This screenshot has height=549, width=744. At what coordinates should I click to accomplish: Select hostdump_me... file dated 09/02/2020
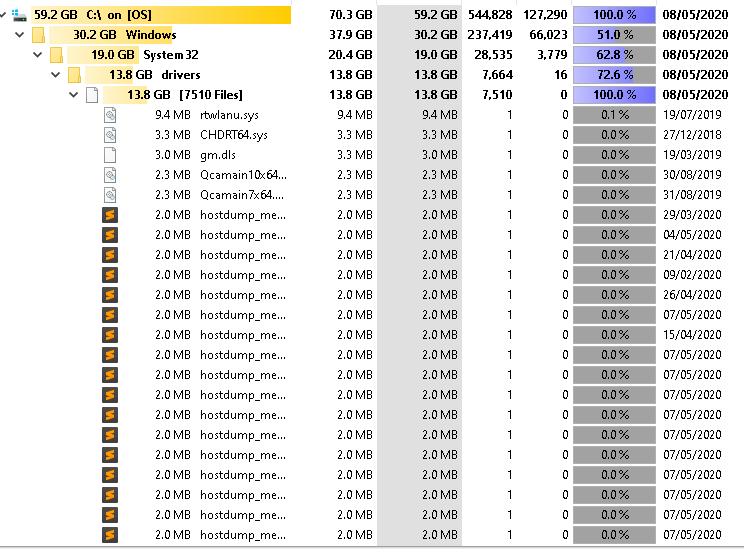point(243,275)
